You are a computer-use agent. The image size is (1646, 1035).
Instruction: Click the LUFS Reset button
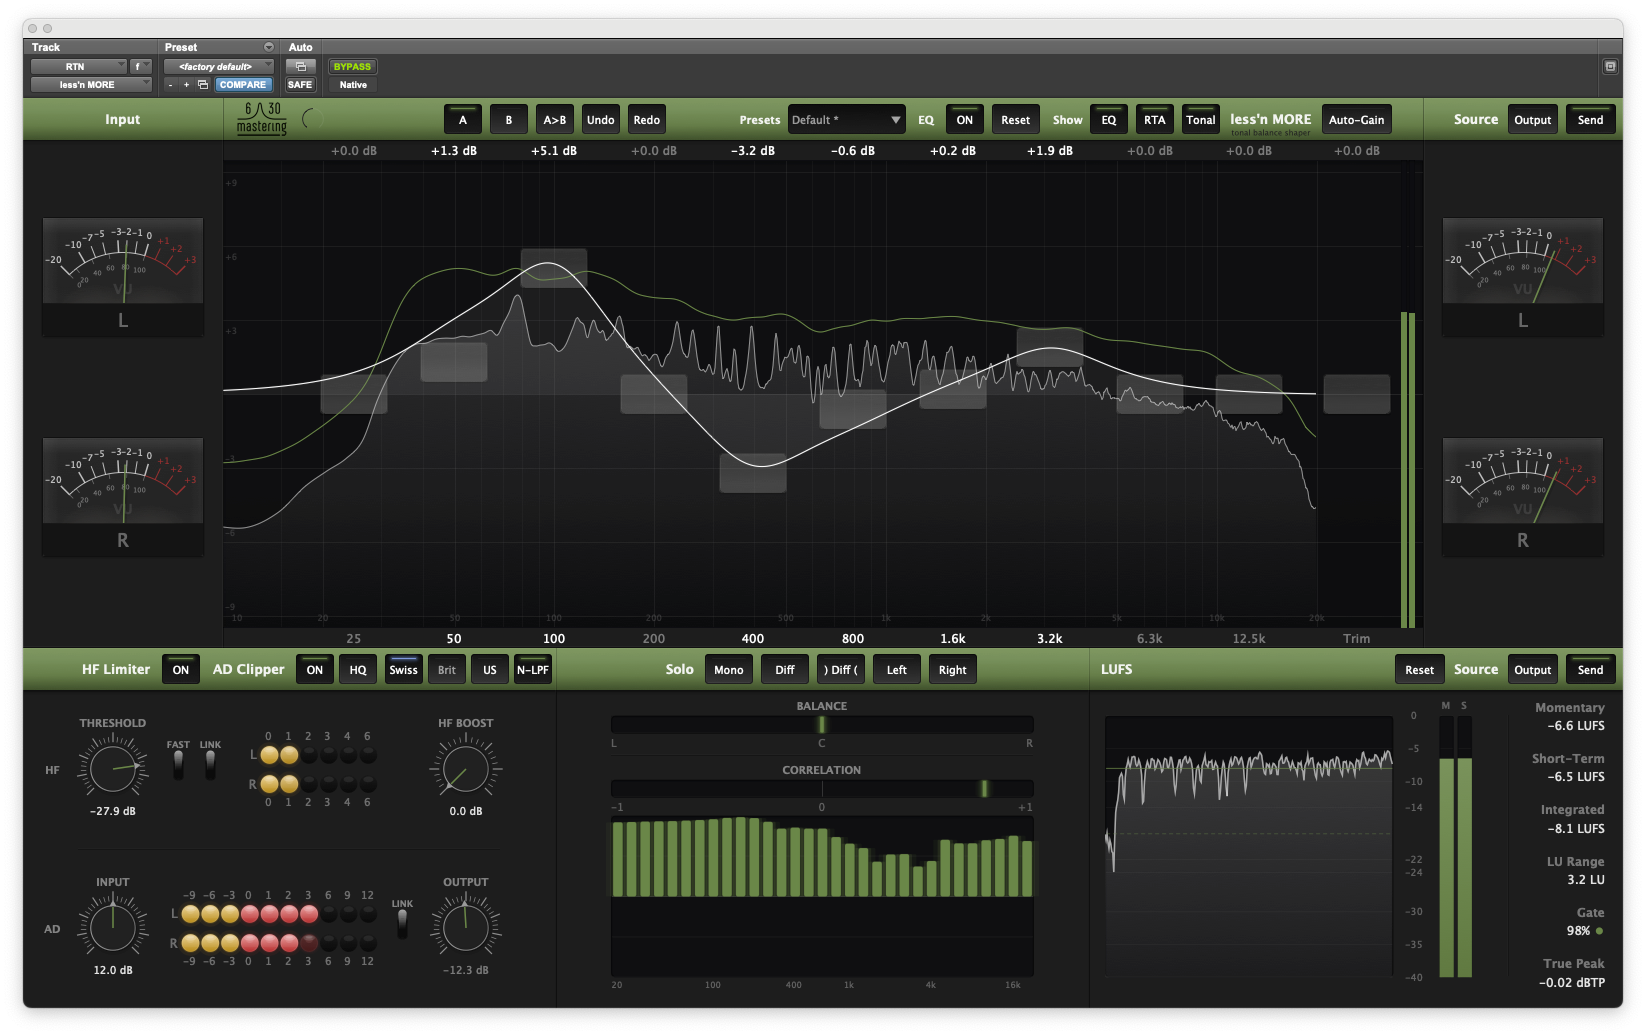(x=1419, y=670)
